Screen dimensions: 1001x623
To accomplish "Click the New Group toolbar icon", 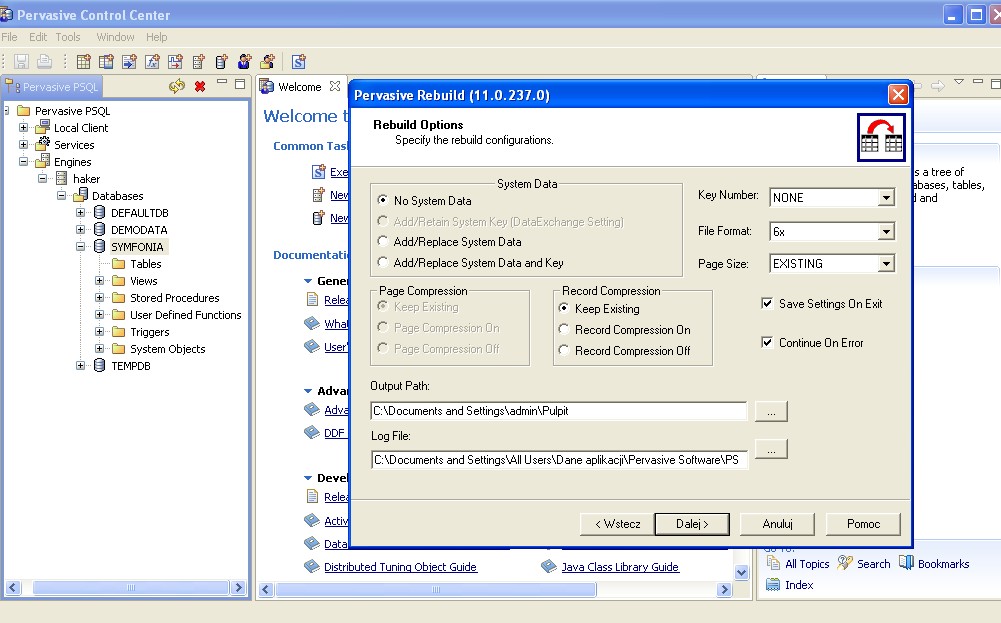I will click(x=267, y=61).
